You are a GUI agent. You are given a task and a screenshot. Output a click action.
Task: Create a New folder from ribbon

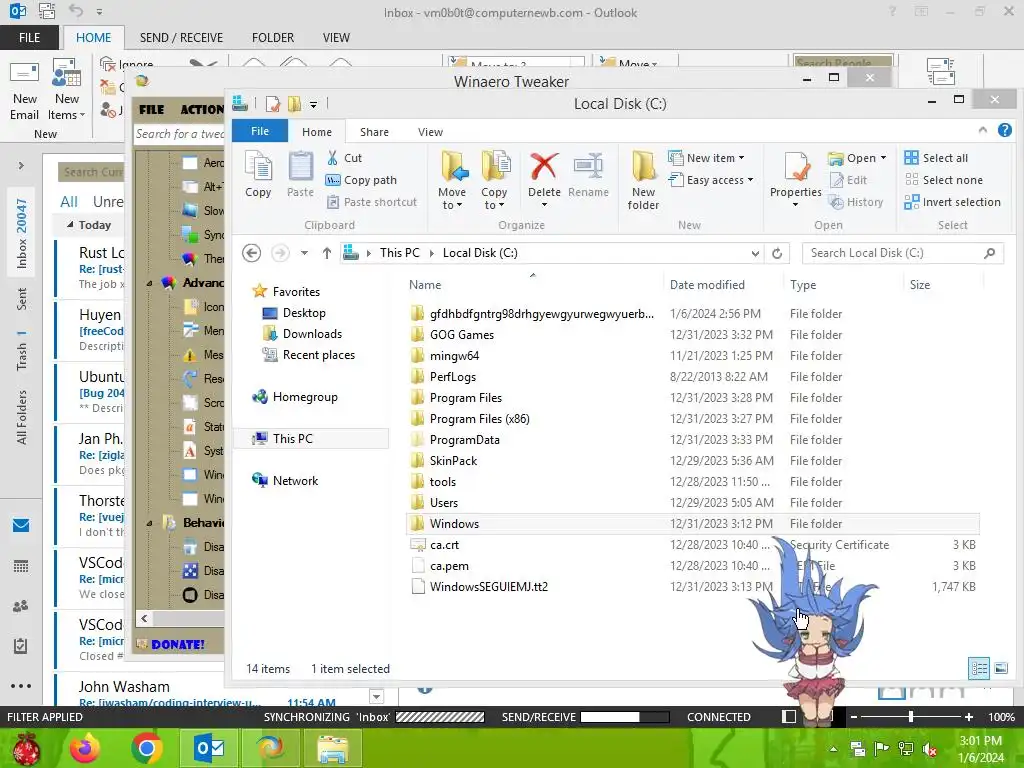[x=643, y=180]
